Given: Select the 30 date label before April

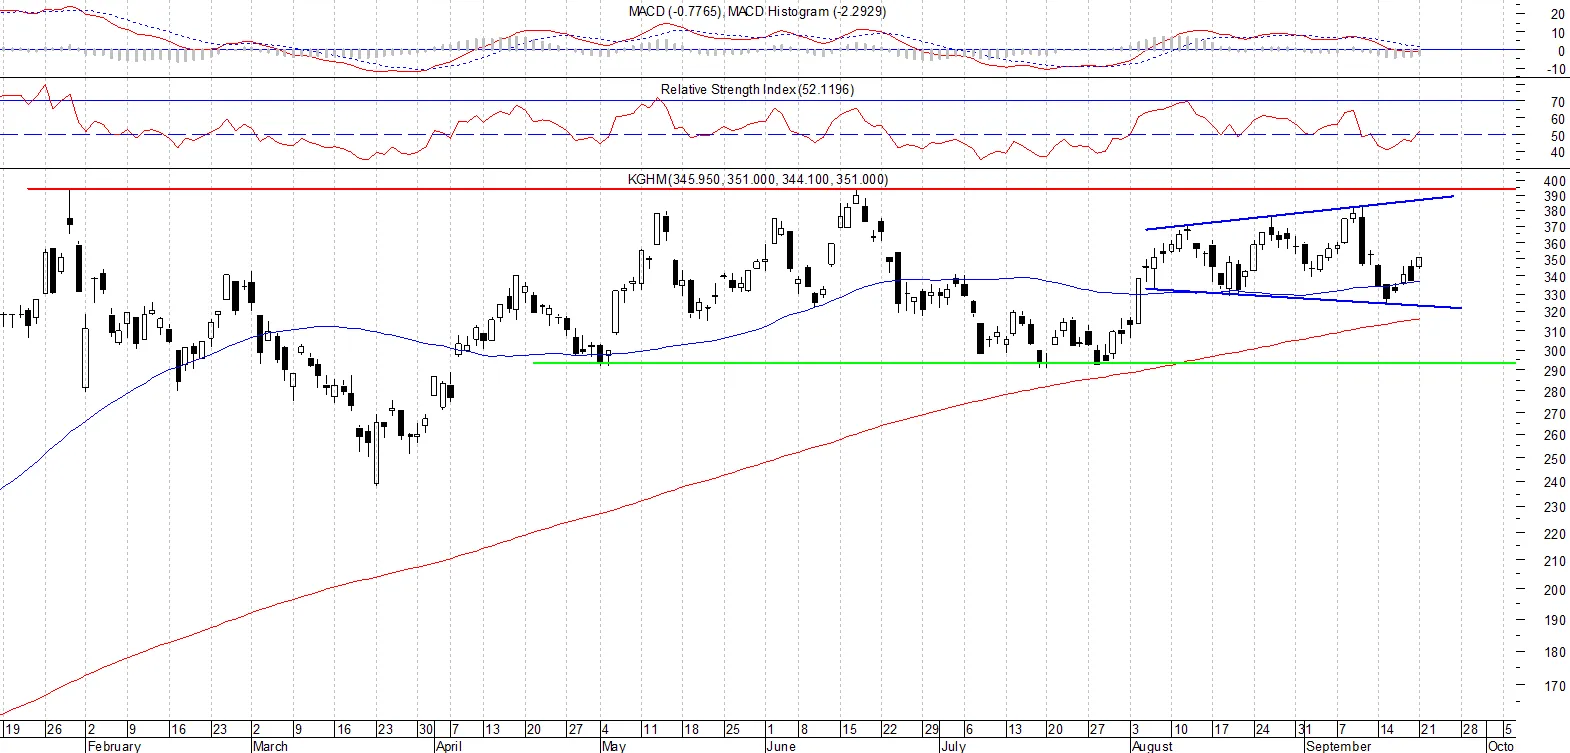Looking at the screenshot, I should (426, 729).
